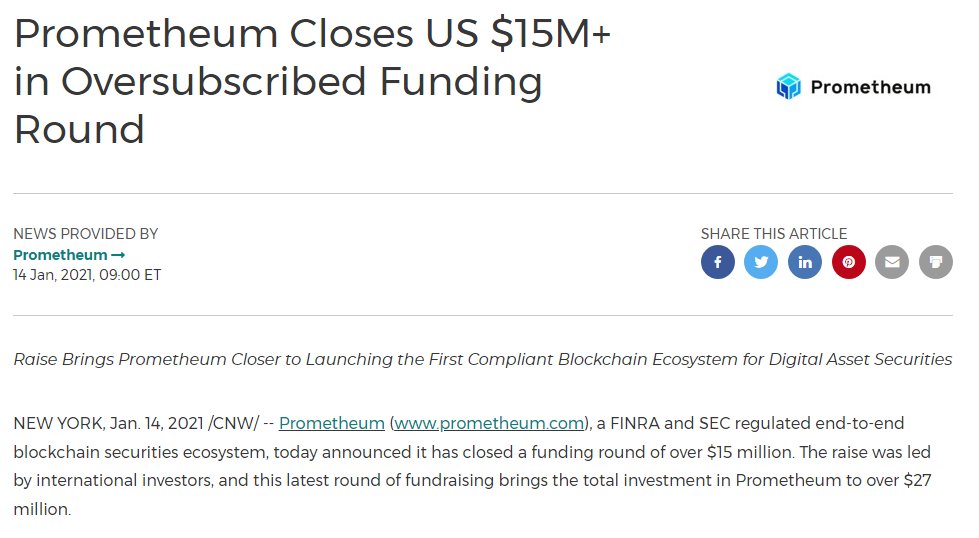Click the headline "Prometheum Closes US $15M+"
Viewport: 979px width, 538px height.
[x=312, y=36]
